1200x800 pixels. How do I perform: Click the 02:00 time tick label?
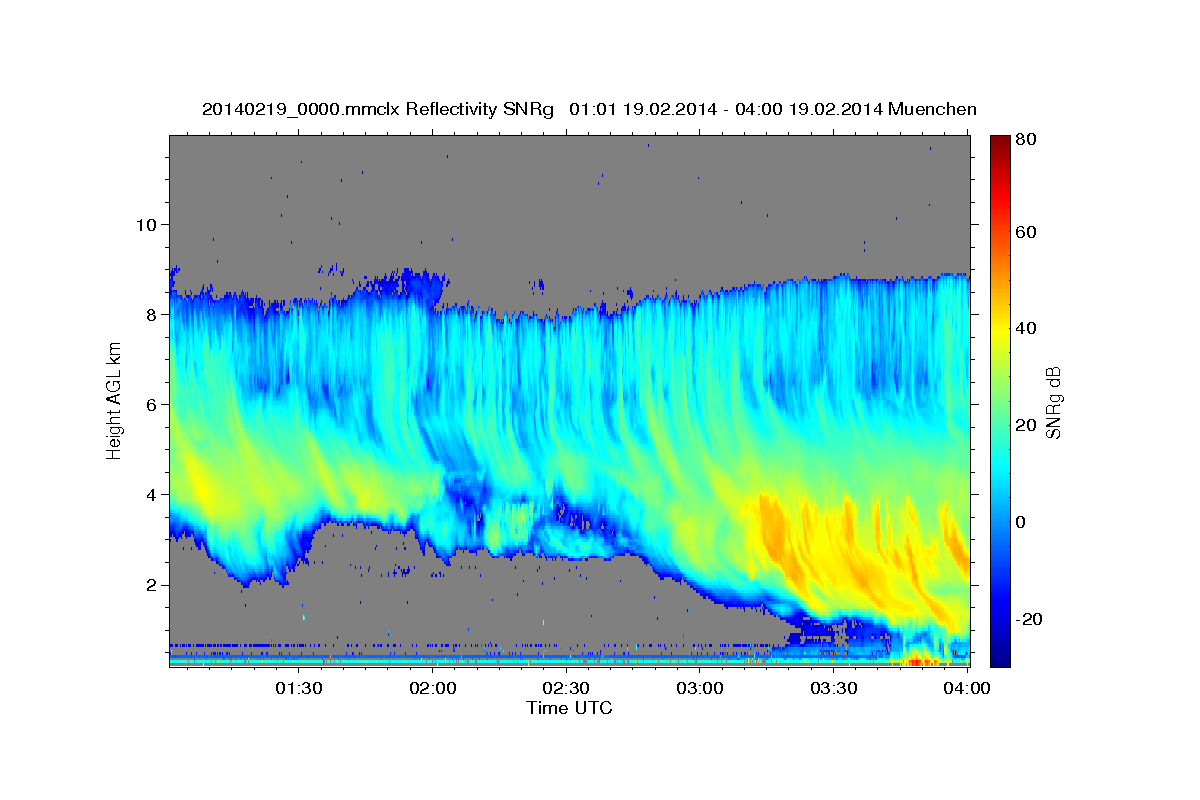[x=432, y=689]
